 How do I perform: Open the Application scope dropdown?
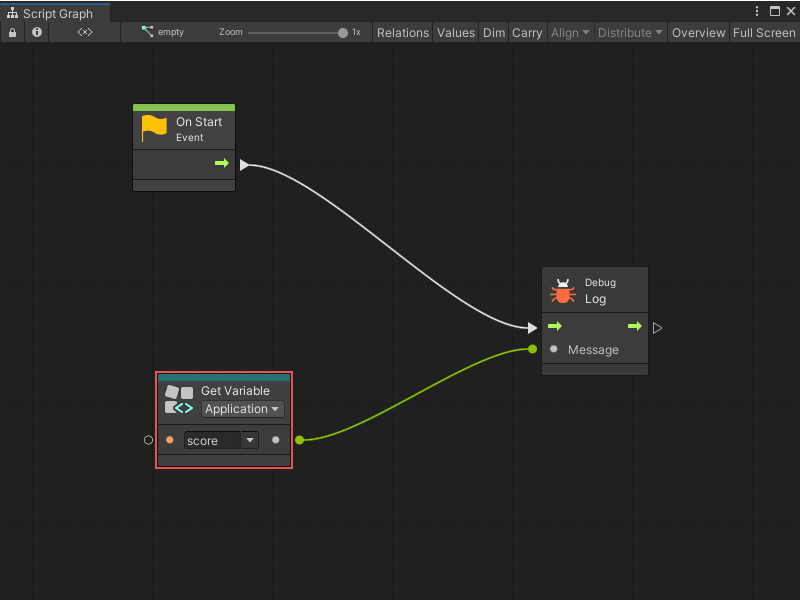click(x=242, y=409)
